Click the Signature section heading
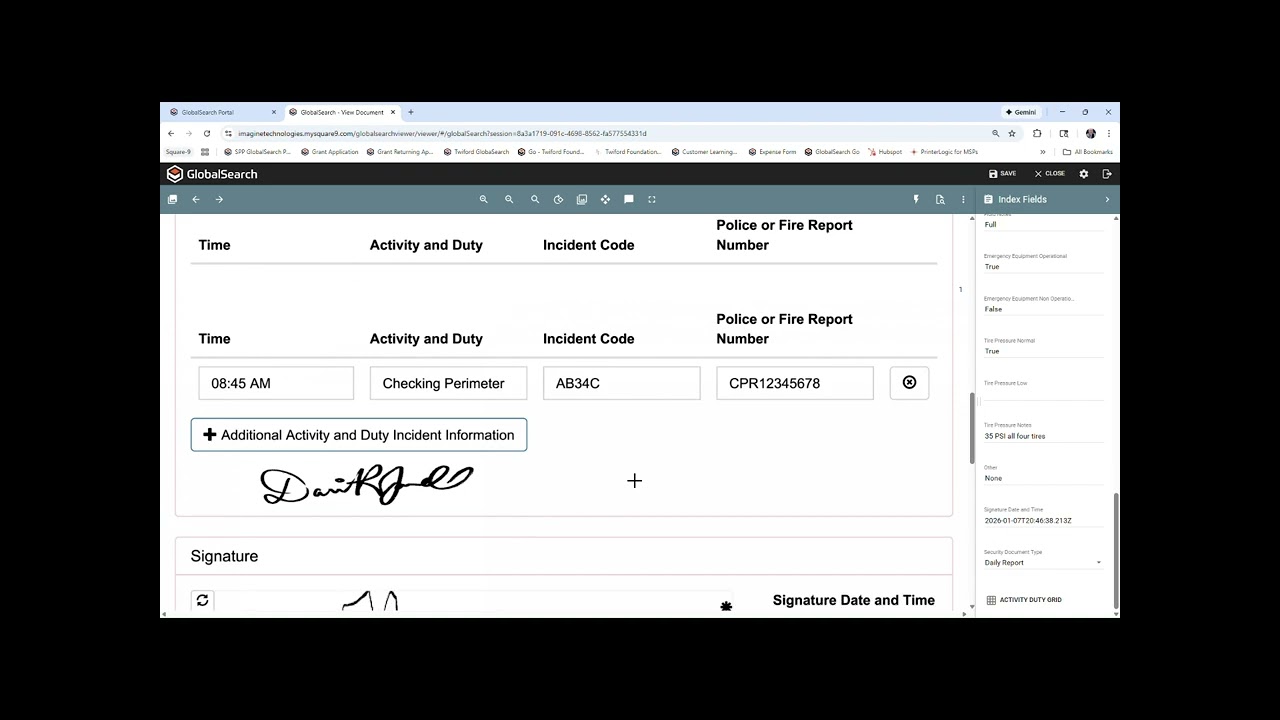Viewport: 1280px width, 720px height. [224, 556]
